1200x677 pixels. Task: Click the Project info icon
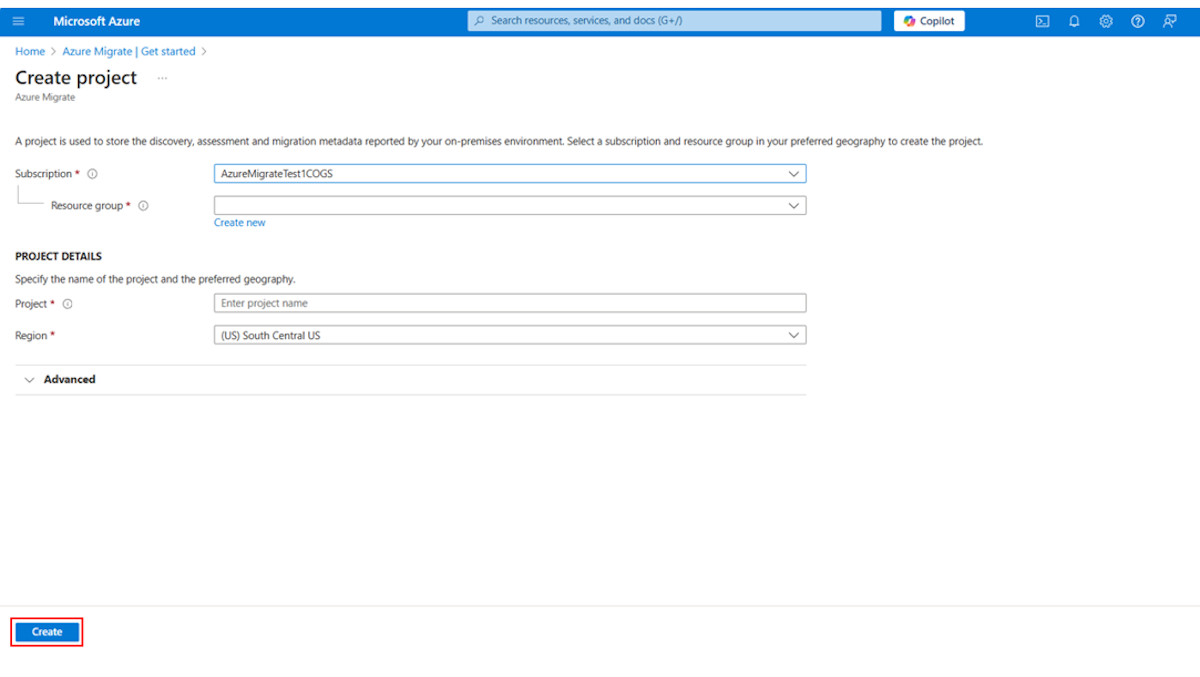tap(67, 304)
